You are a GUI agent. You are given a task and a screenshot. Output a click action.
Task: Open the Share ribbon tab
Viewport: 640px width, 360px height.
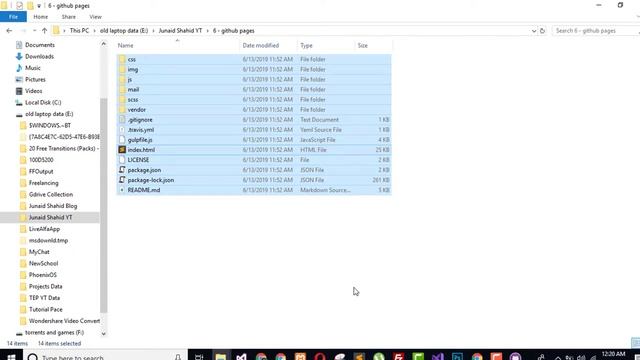(x=69, y=17)
